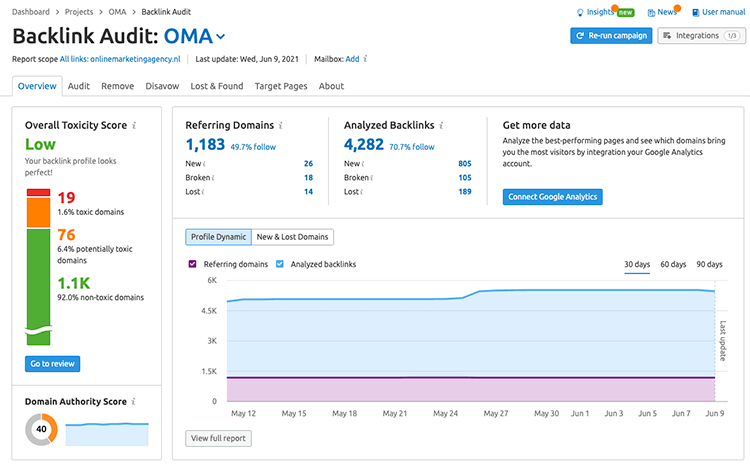The width and height of the screenshot is (750, 464).
Task: Click Referring Domains total 1,183
Action: [x=205, y=144]
